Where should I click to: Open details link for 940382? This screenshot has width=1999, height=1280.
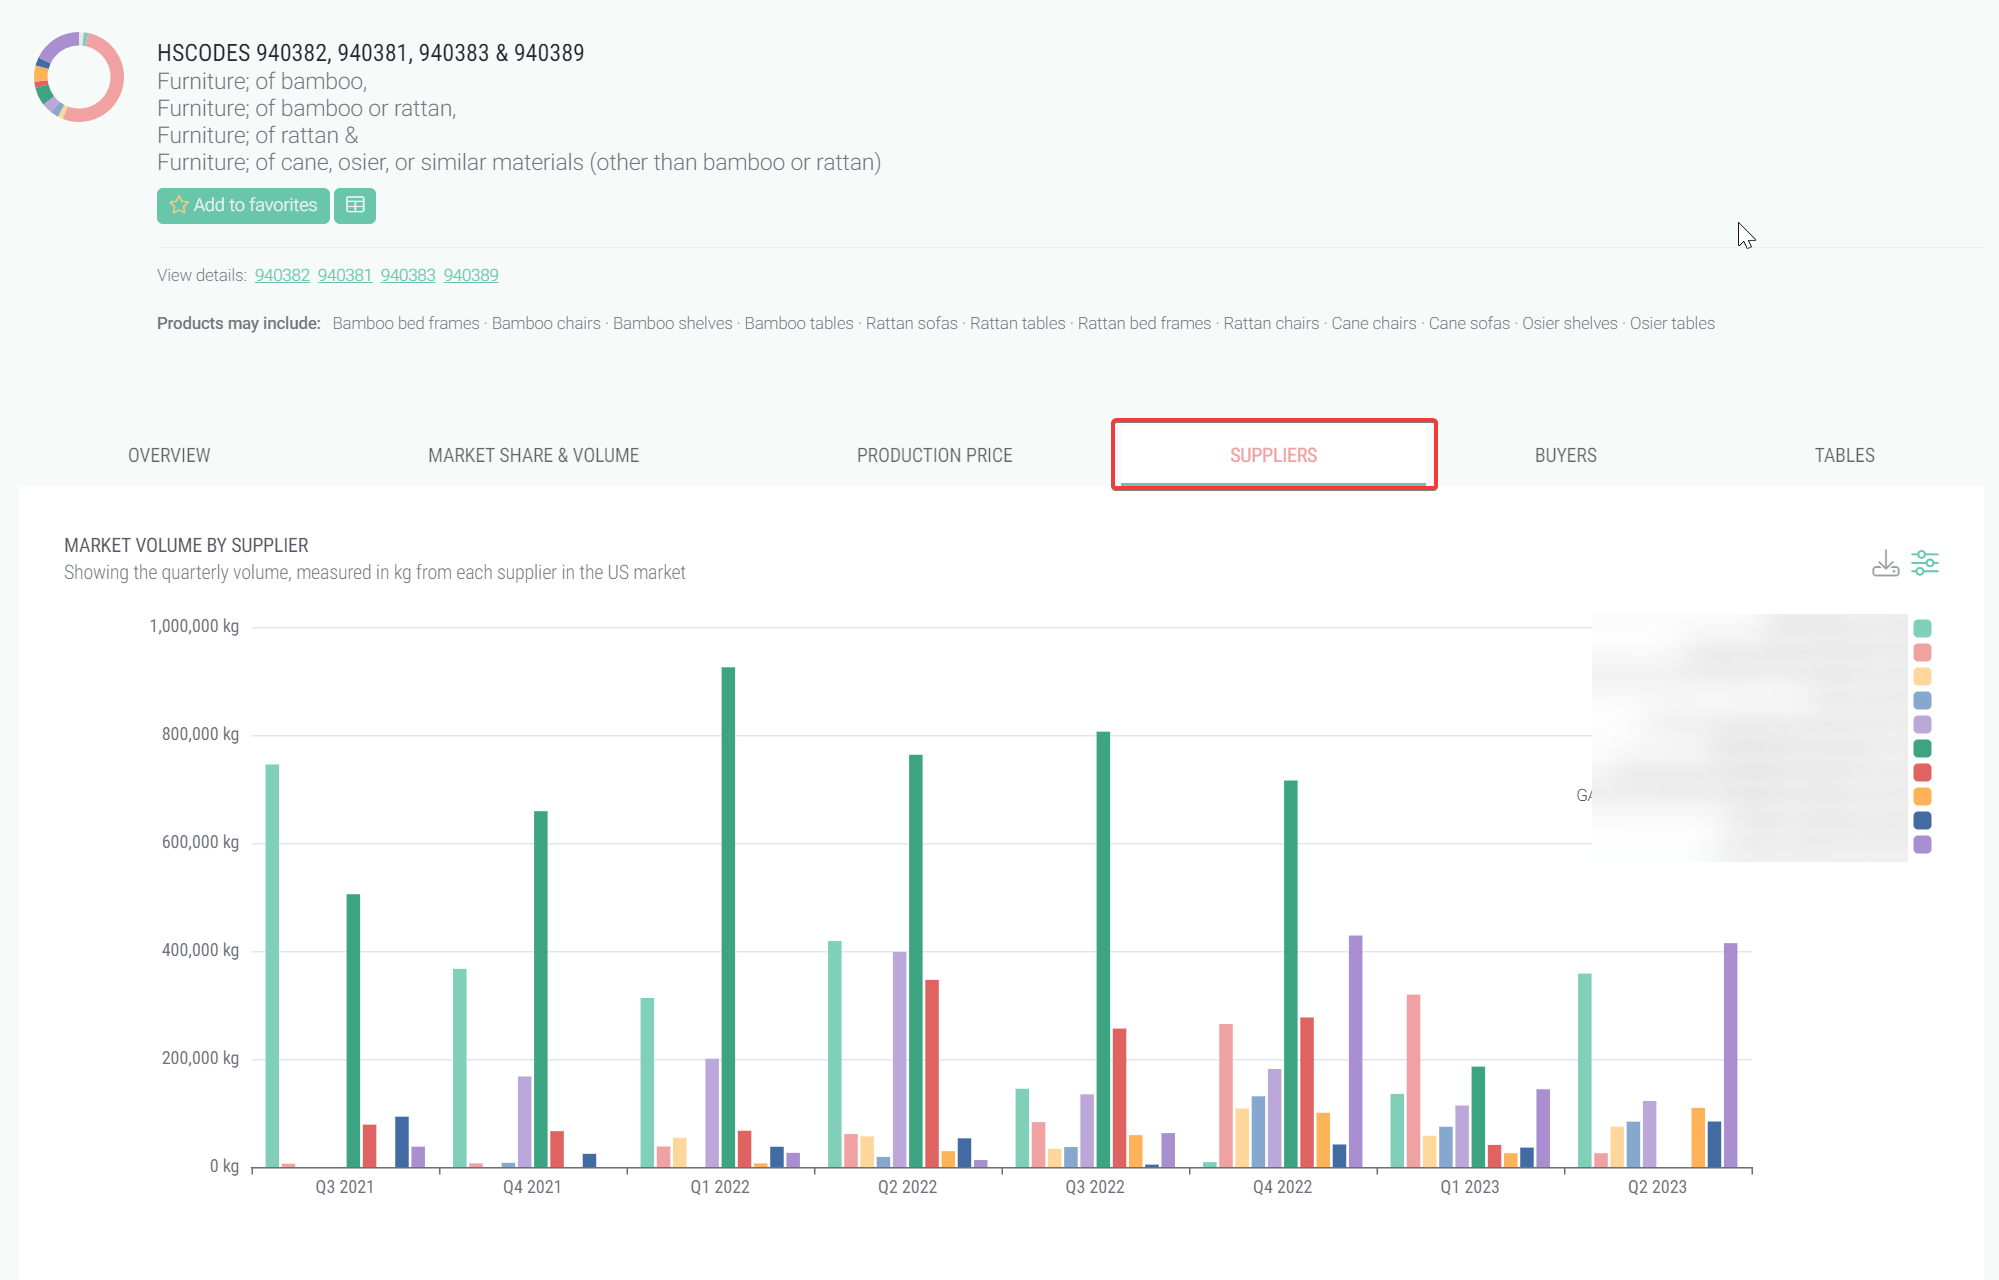[x=282, y=275]
